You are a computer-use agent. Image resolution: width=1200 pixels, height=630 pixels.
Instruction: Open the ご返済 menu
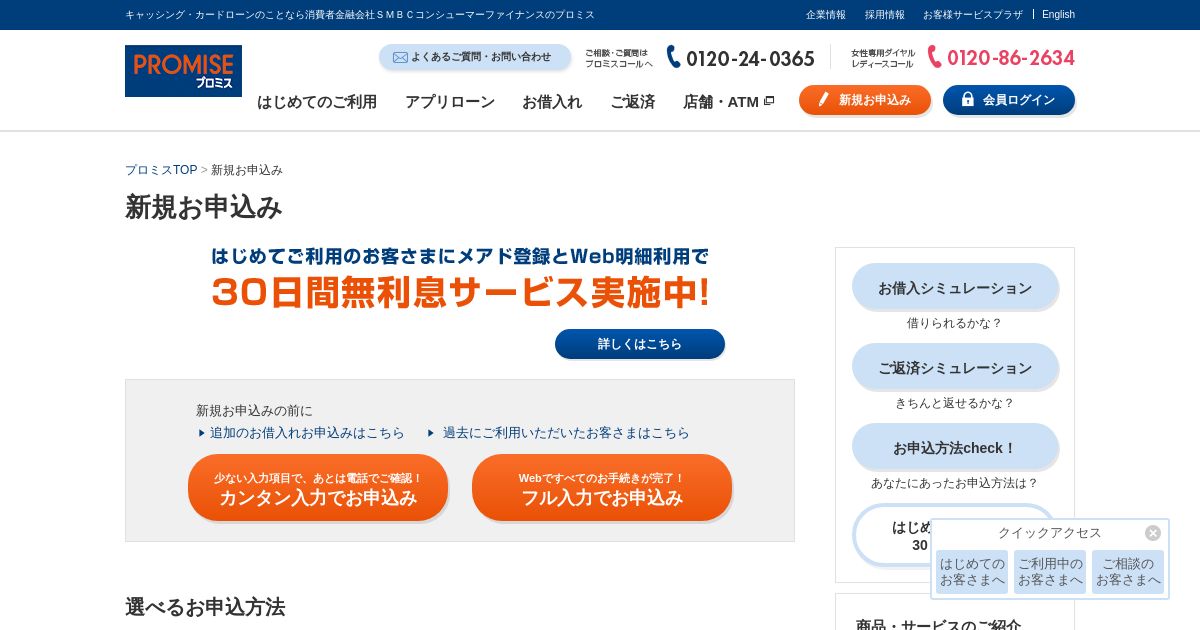coord(632,101)
